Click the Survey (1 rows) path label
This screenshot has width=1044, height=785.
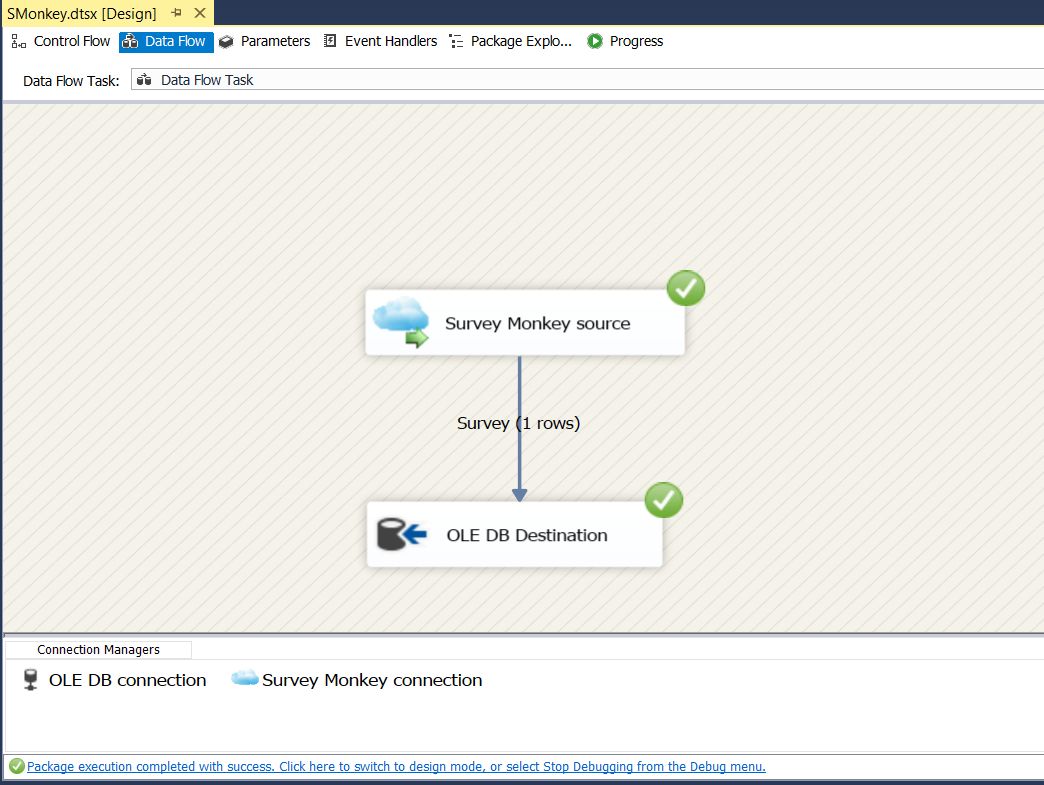point(518,423)
